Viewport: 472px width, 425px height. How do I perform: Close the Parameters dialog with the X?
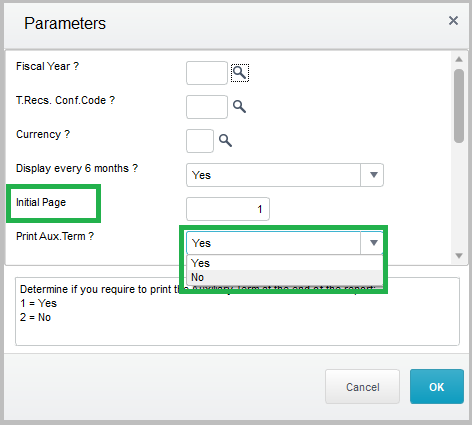point(453,21)
